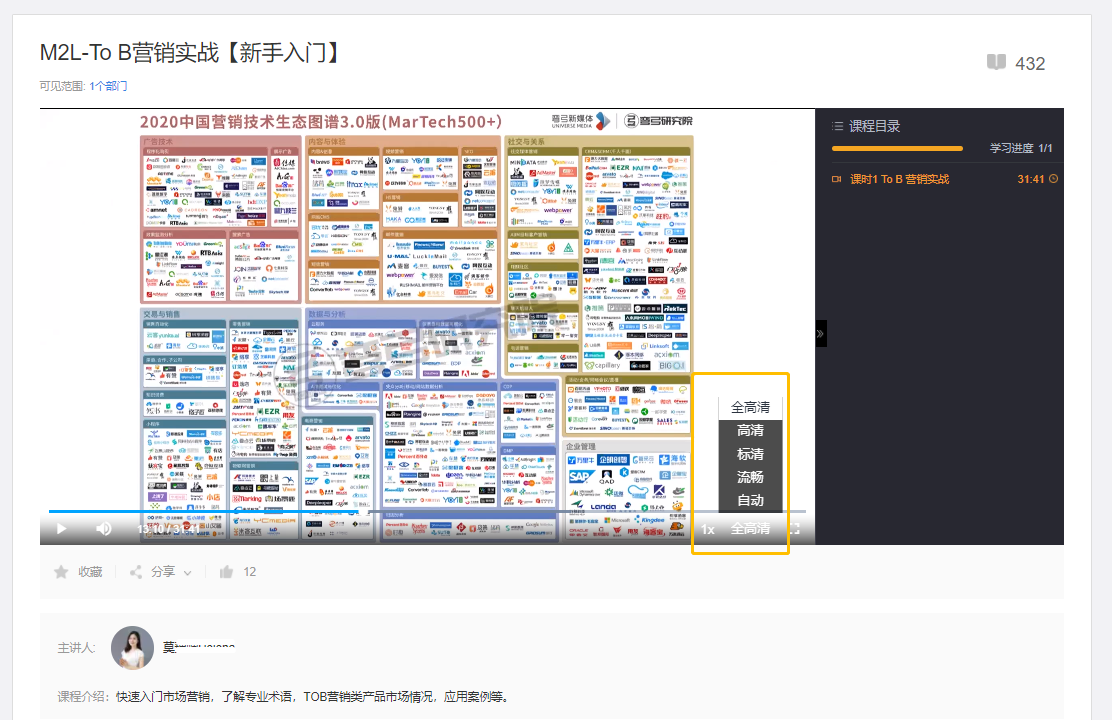
Task: Click the like count 12
Action: 250,572
